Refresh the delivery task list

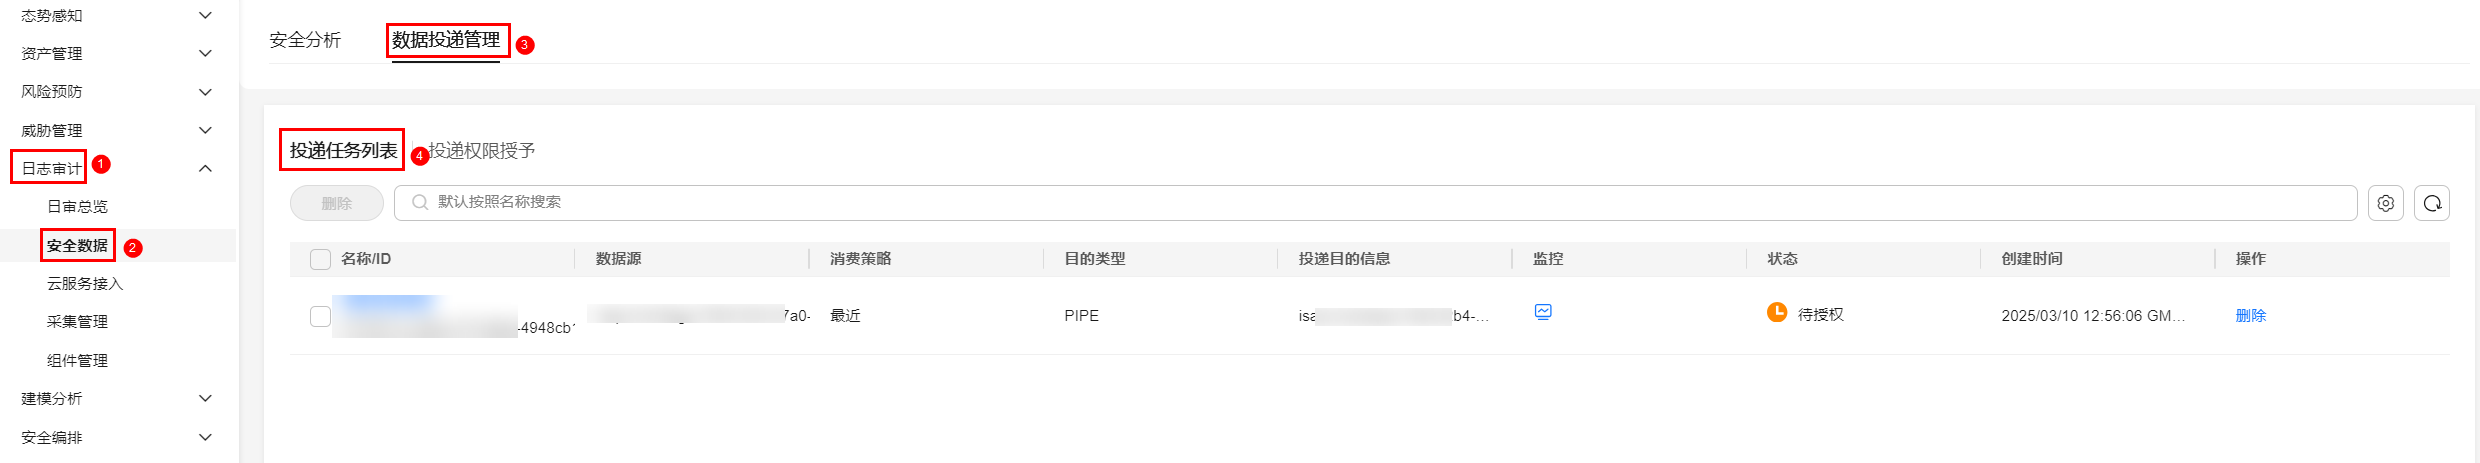2432,203
